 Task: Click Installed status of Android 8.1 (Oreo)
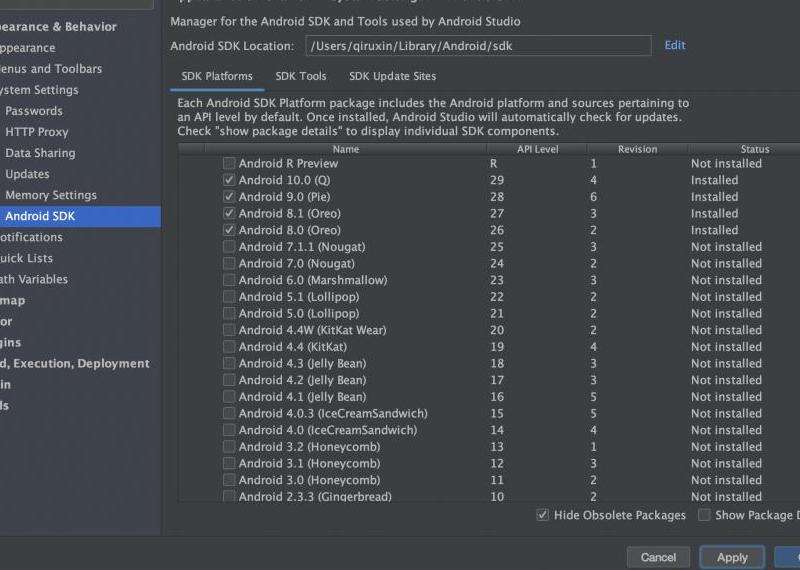714,213
